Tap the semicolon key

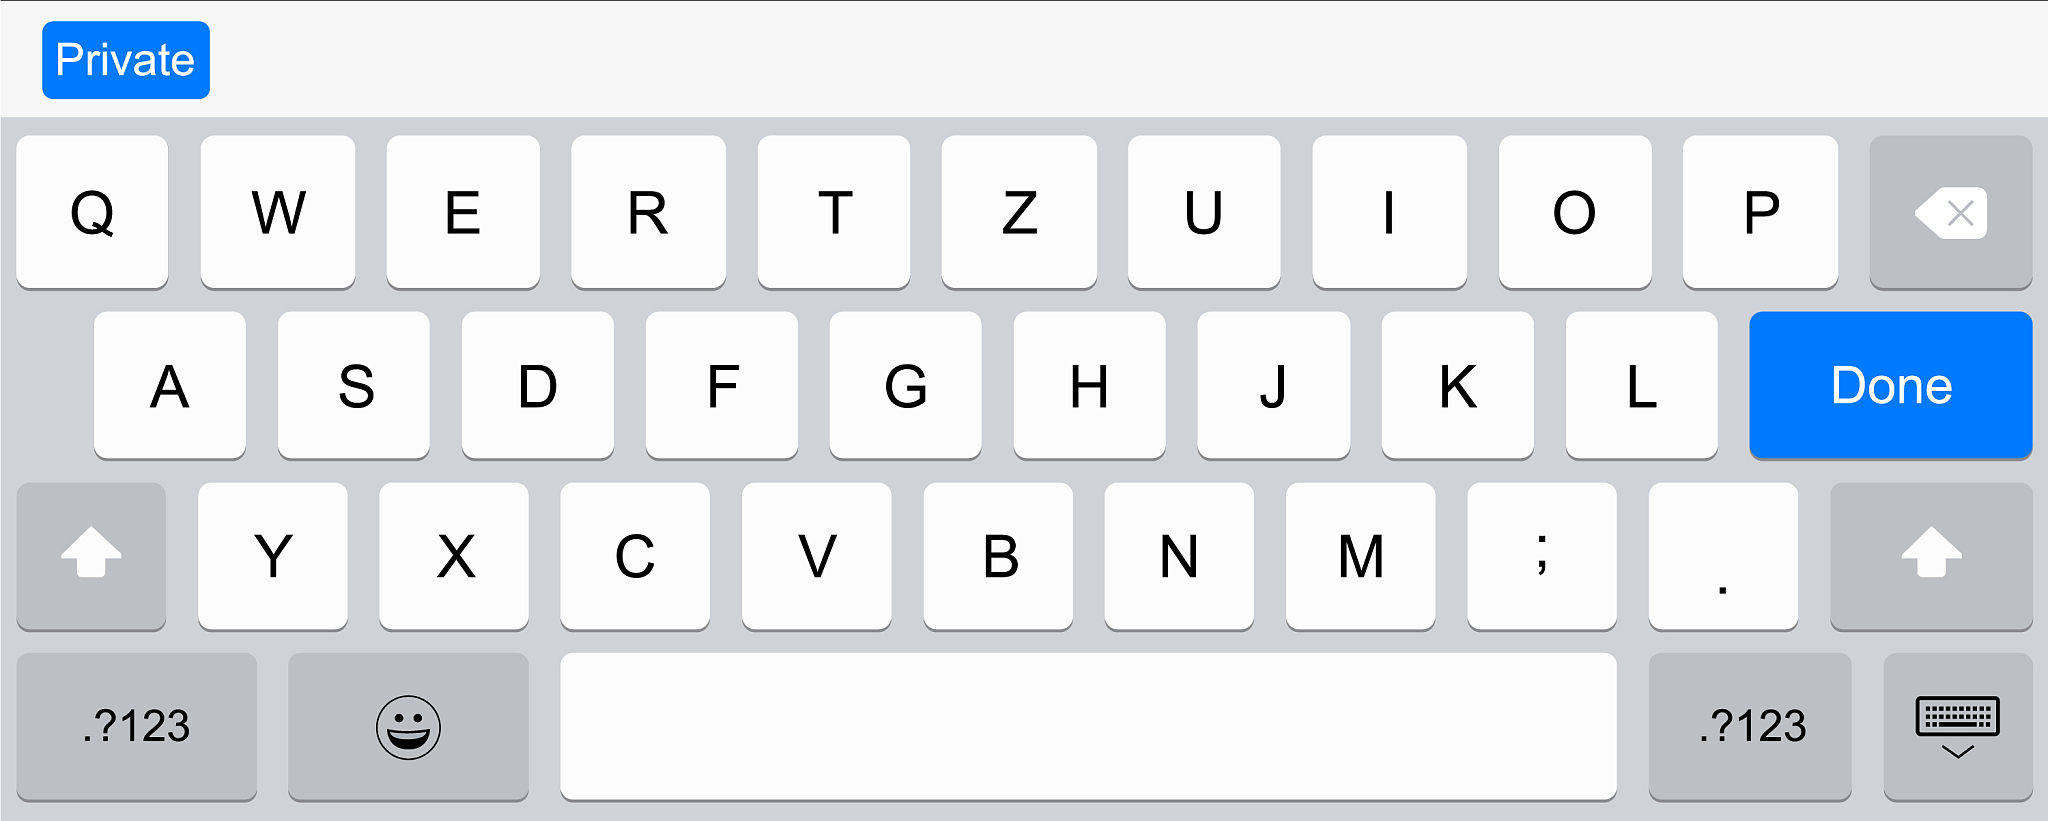(1542, 556)
